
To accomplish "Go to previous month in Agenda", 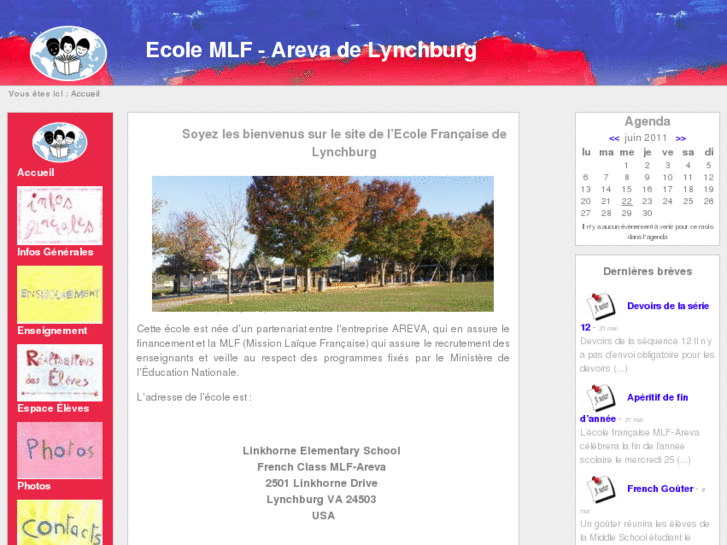I will [614, 138].
